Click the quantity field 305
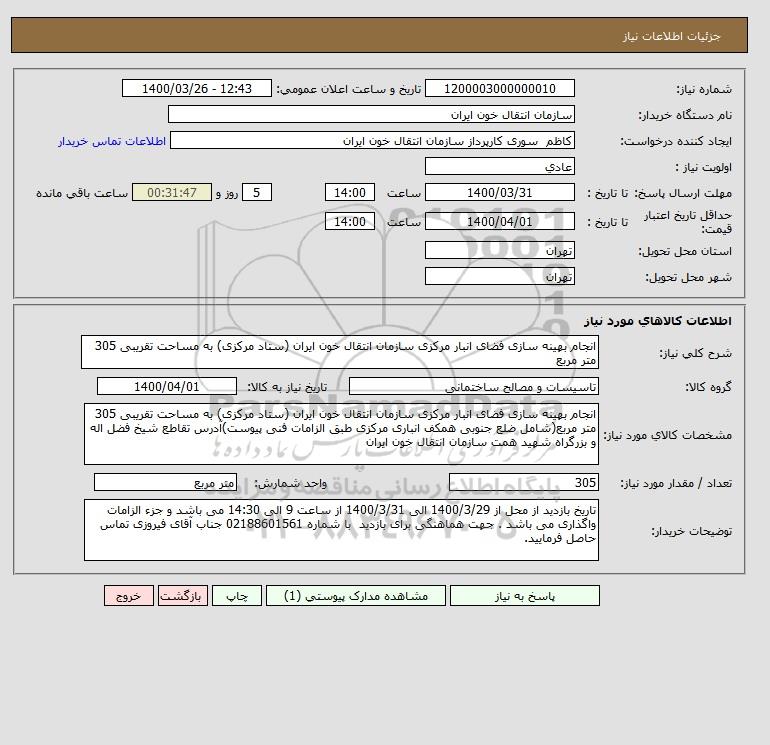770x745 pixels. click(x=523, y=482)
